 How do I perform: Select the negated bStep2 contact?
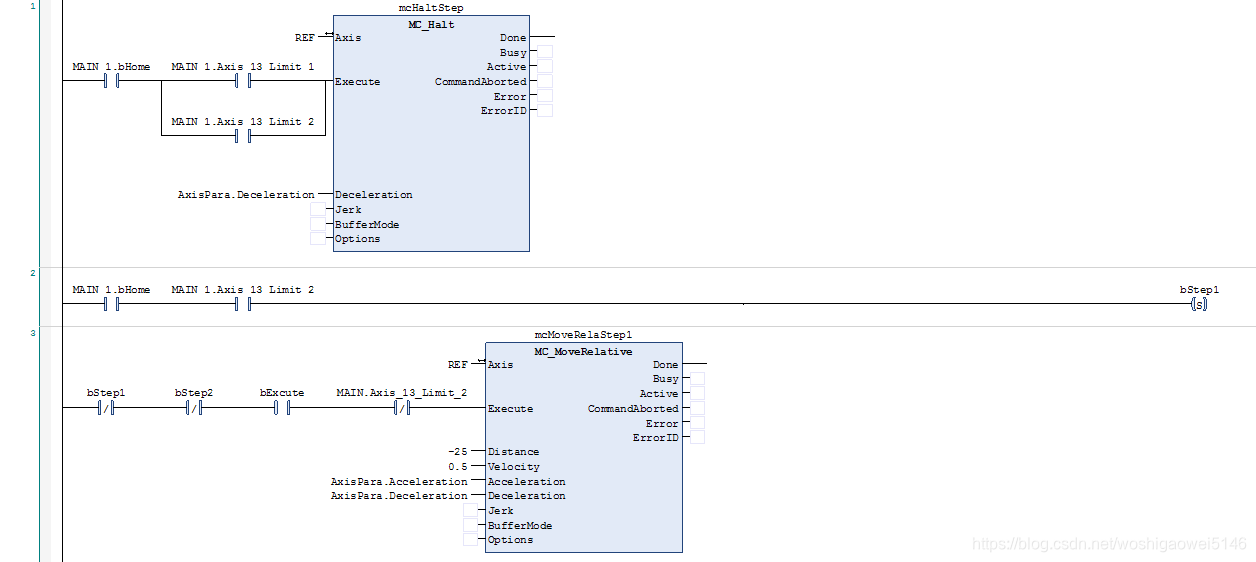(x=194, y=408)
